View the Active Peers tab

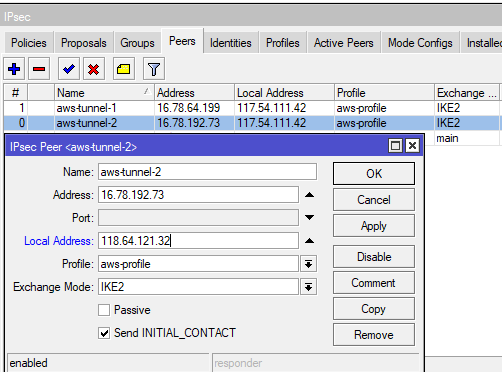pos(344,43)
